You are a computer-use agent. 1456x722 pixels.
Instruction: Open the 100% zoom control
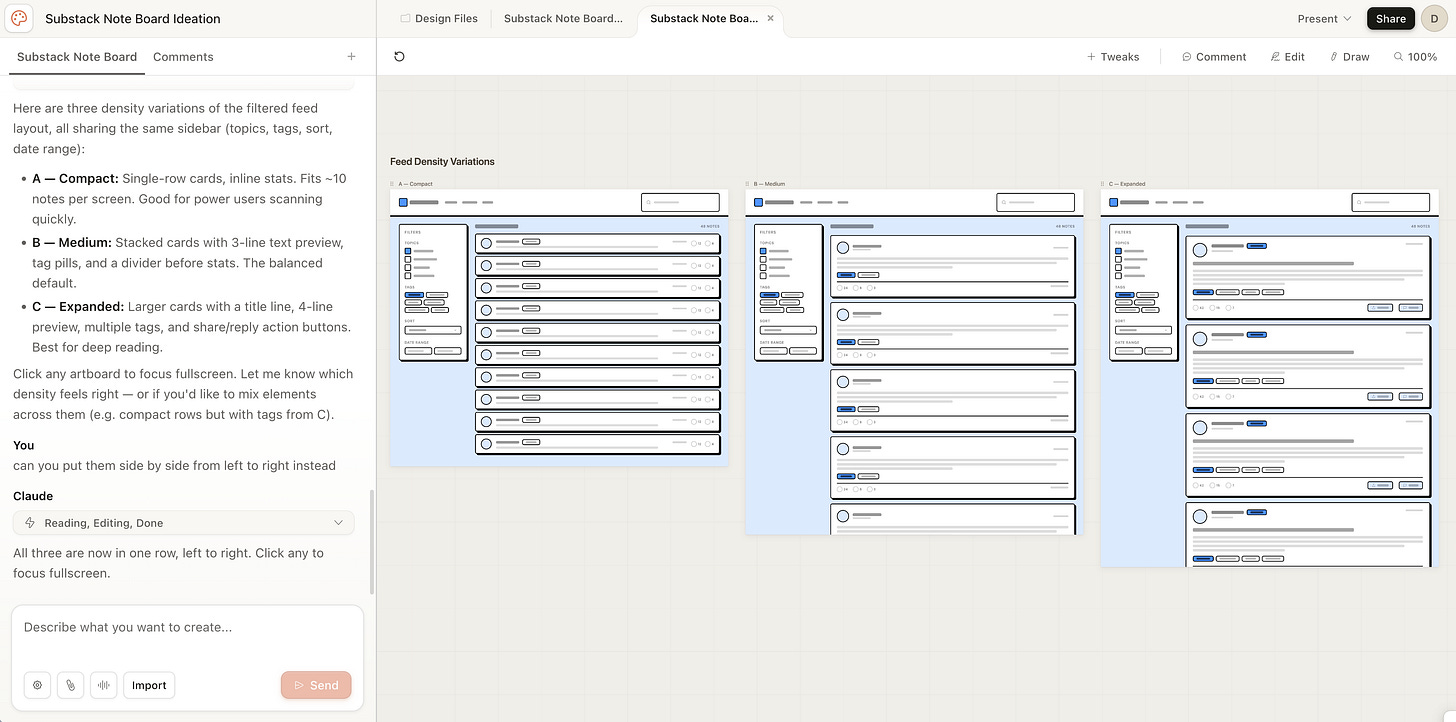pos(1415,57)
